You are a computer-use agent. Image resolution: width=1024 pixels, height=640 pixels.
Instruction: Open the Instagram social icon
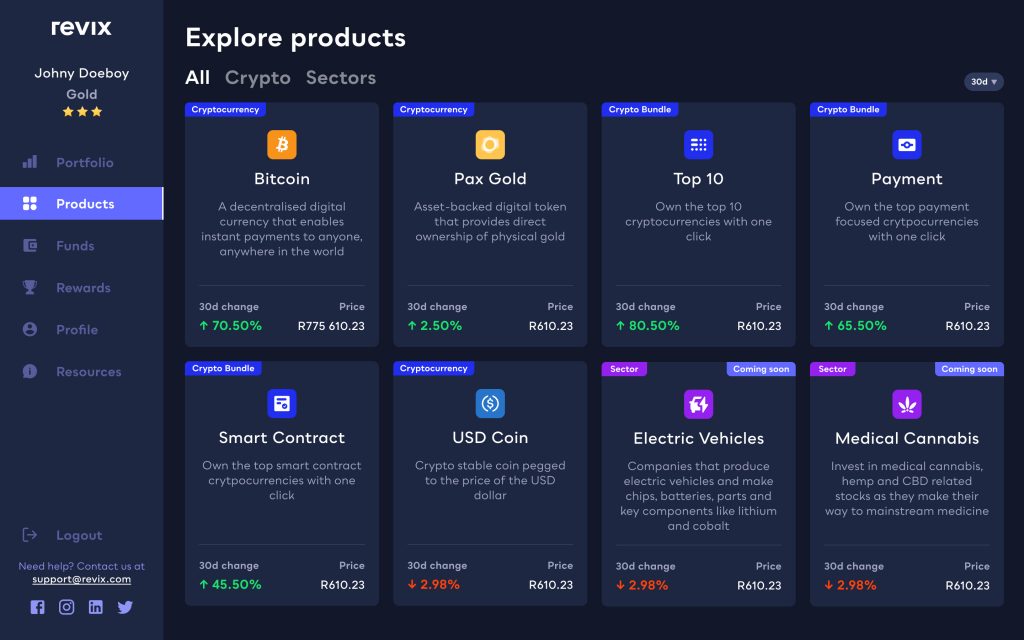(x=67, y=607)
